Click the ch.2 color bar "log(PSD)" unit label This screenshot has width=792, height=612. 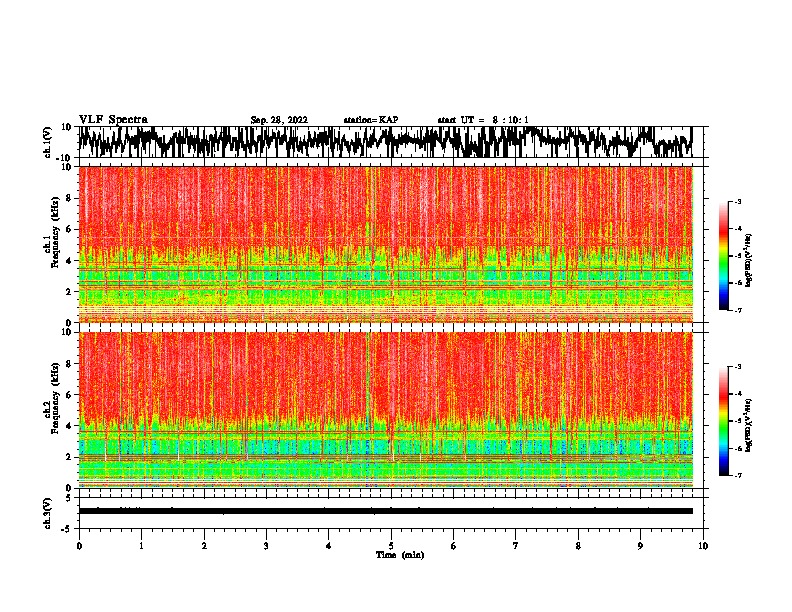point(749,425)
